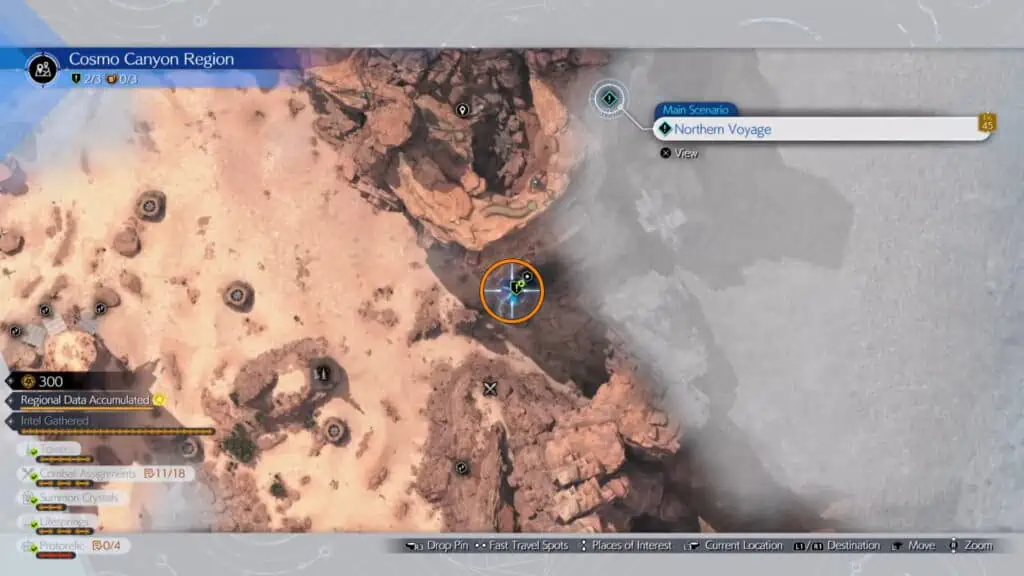Click Fast Travel Spots in the hint bar
1024x576 pixels.
point(528,545)
